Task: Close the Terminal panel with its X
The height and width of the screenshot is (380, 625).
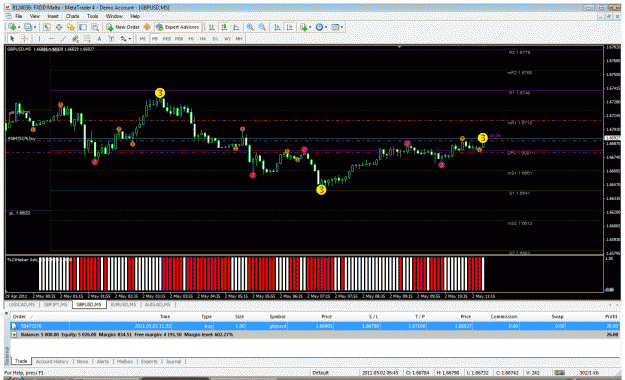Action: (6, 314)
